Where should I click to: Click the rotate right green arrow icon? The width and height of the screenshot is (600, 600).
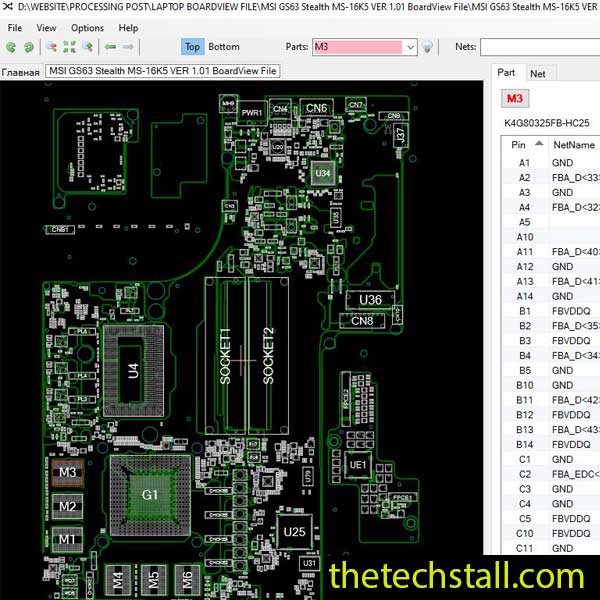coord(27,47)
